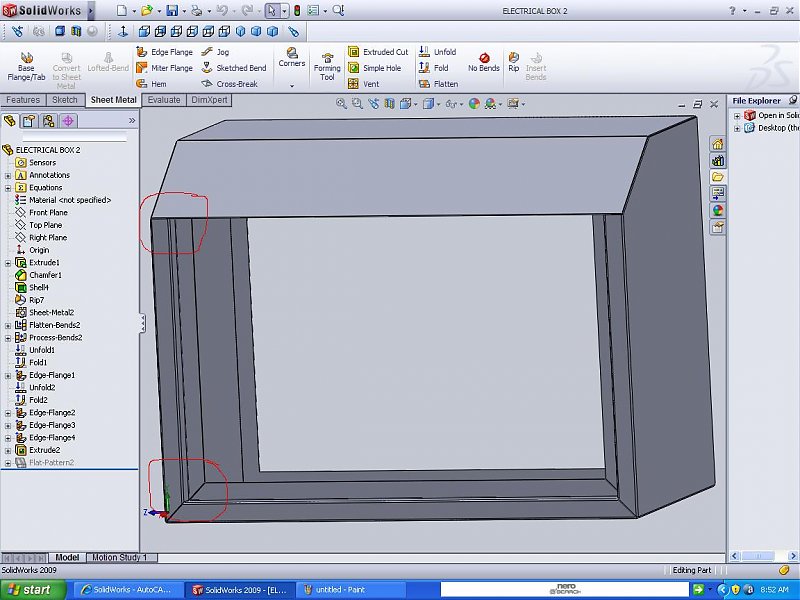Choose the Base Flange/Tab tool
800x600 pixels.
tap(26, 64)
